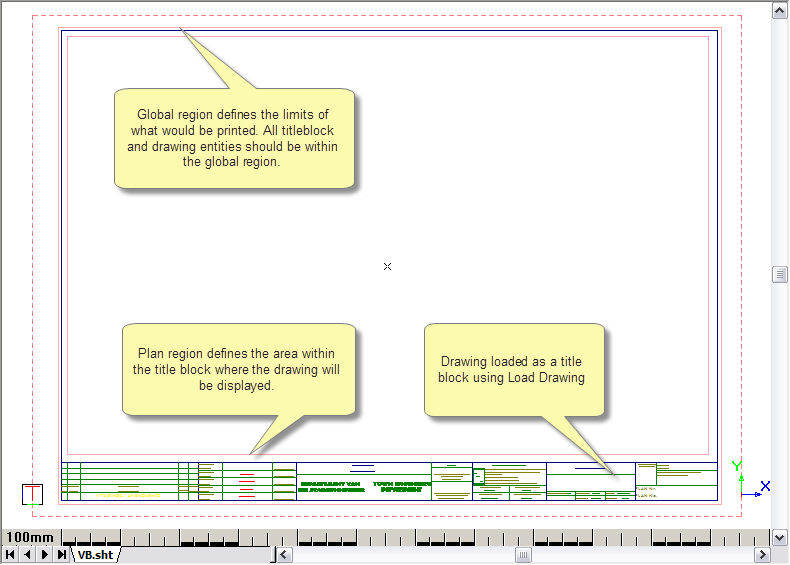Click the vertical scrollbar up arrow

pos(779,9)
